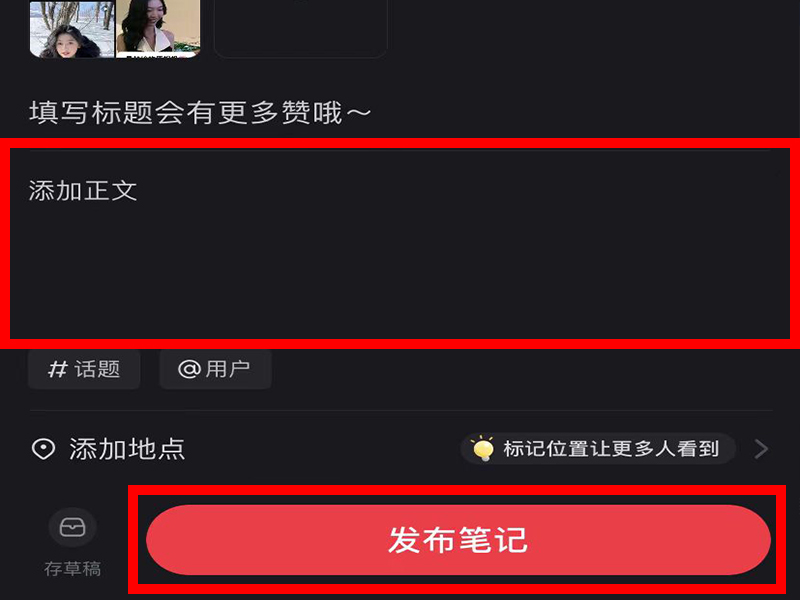
Task: Open the 添加地点 location row
Action: coord(401,449)
